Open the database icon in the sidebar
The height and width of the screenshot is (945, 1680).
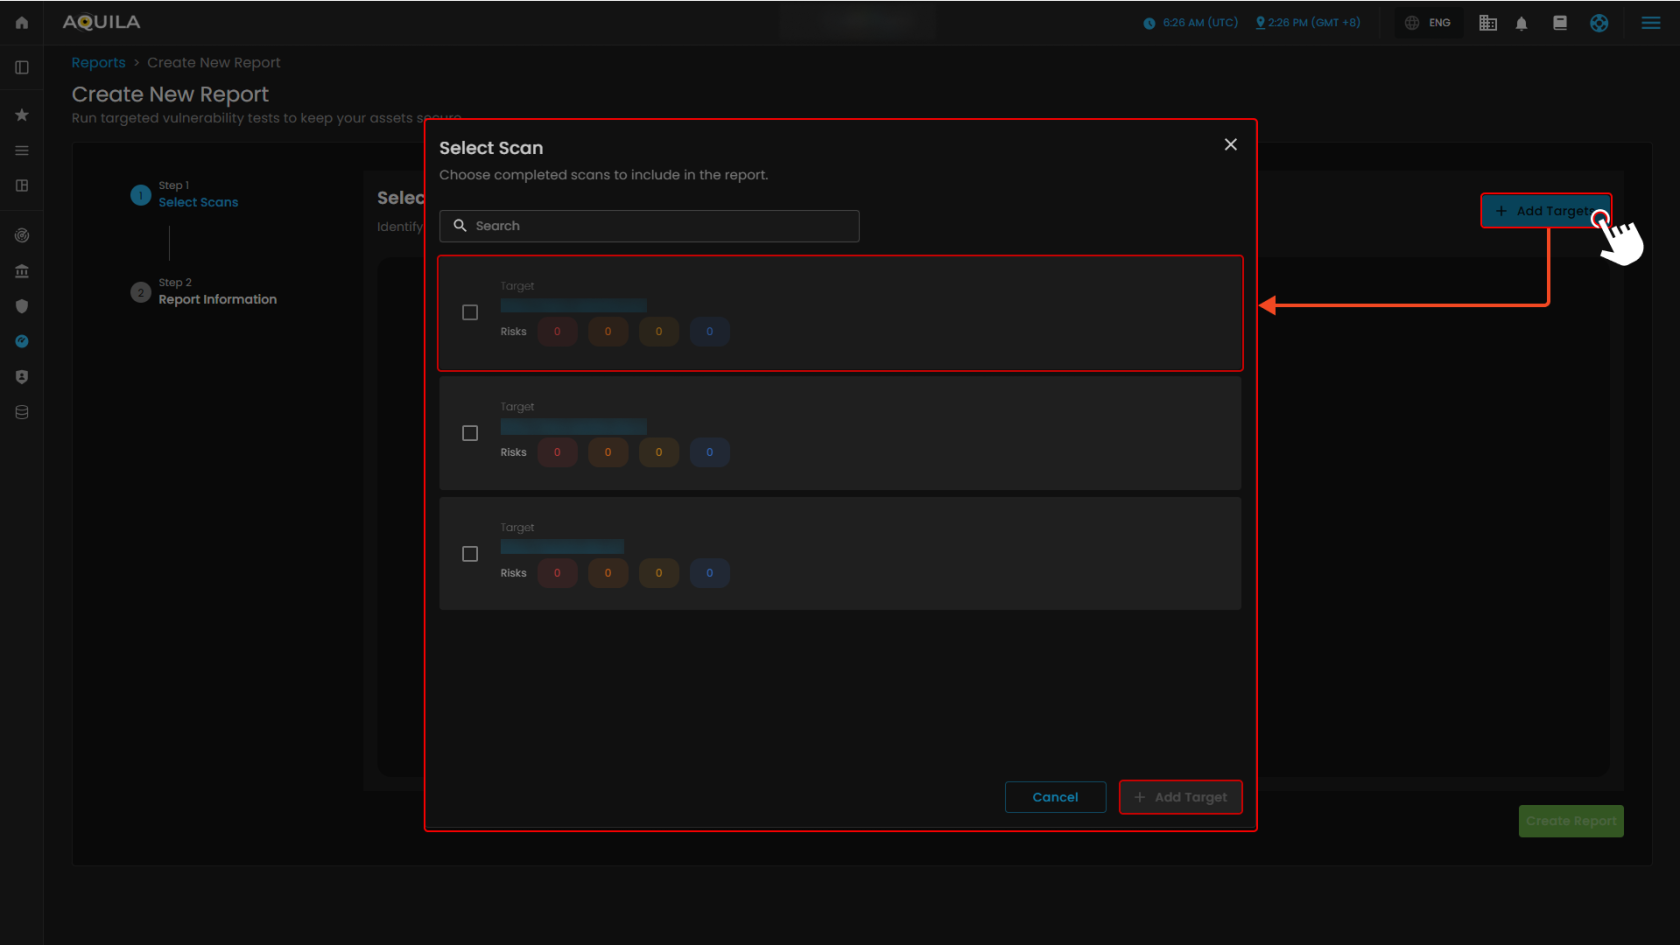coord(21,411)
